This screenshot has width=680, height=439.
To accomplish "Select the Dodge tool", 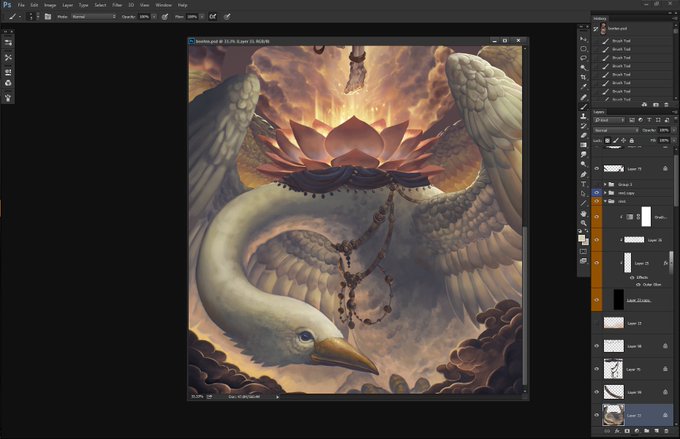I will tap(584, 164).
